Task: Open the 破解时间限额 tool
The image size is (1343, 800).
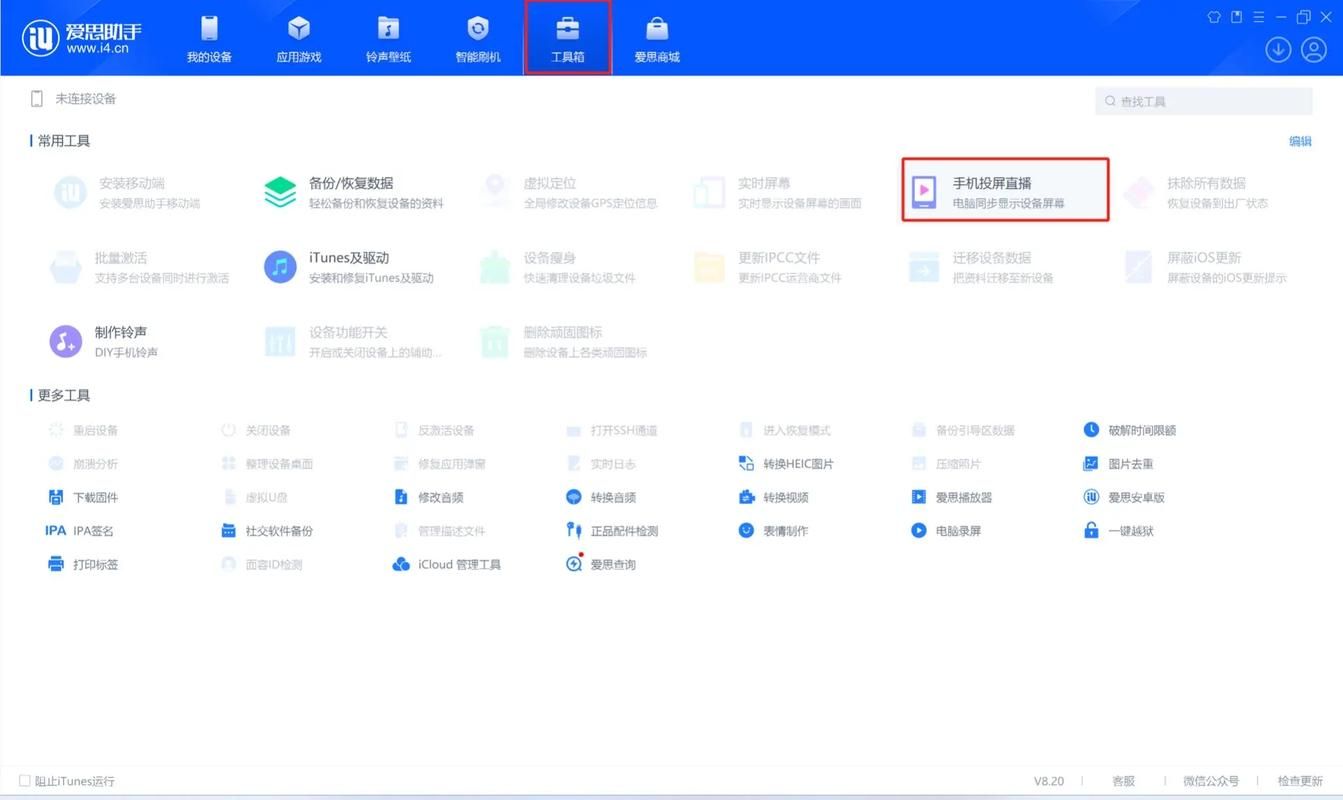Action: [1130, 430]
